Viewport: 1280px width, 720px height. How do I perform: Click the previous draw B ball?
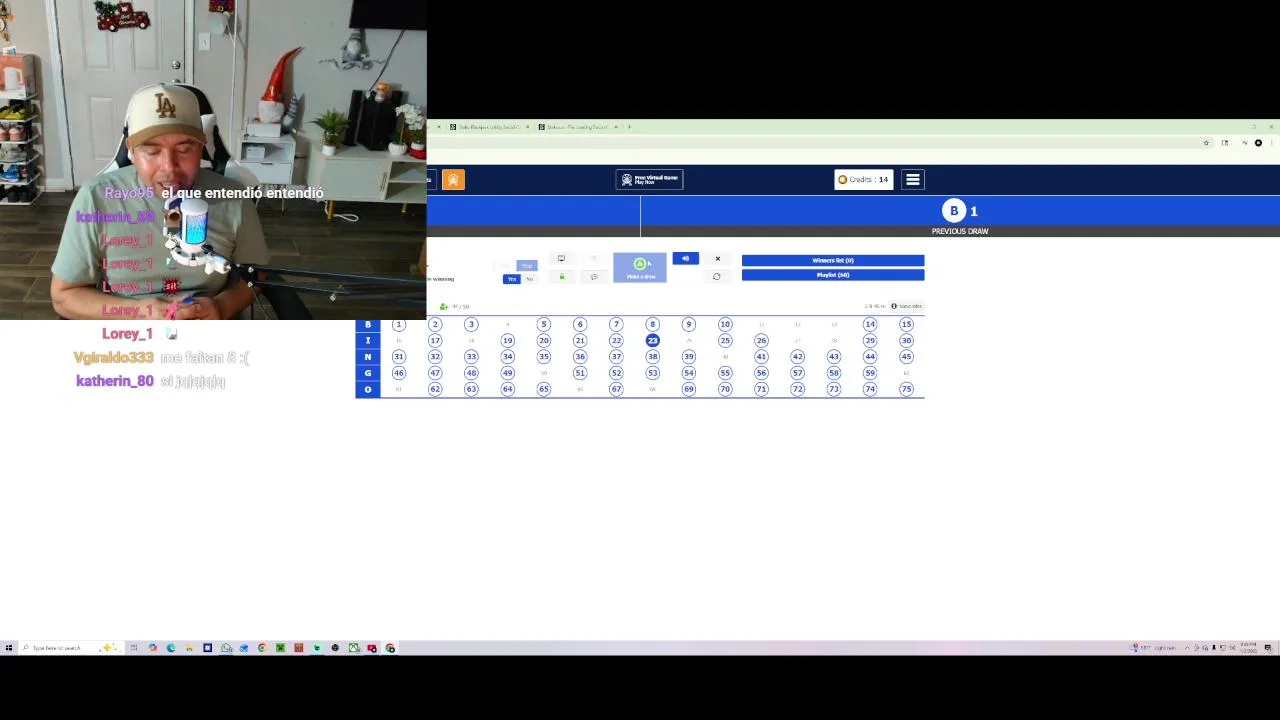point(953,210)
